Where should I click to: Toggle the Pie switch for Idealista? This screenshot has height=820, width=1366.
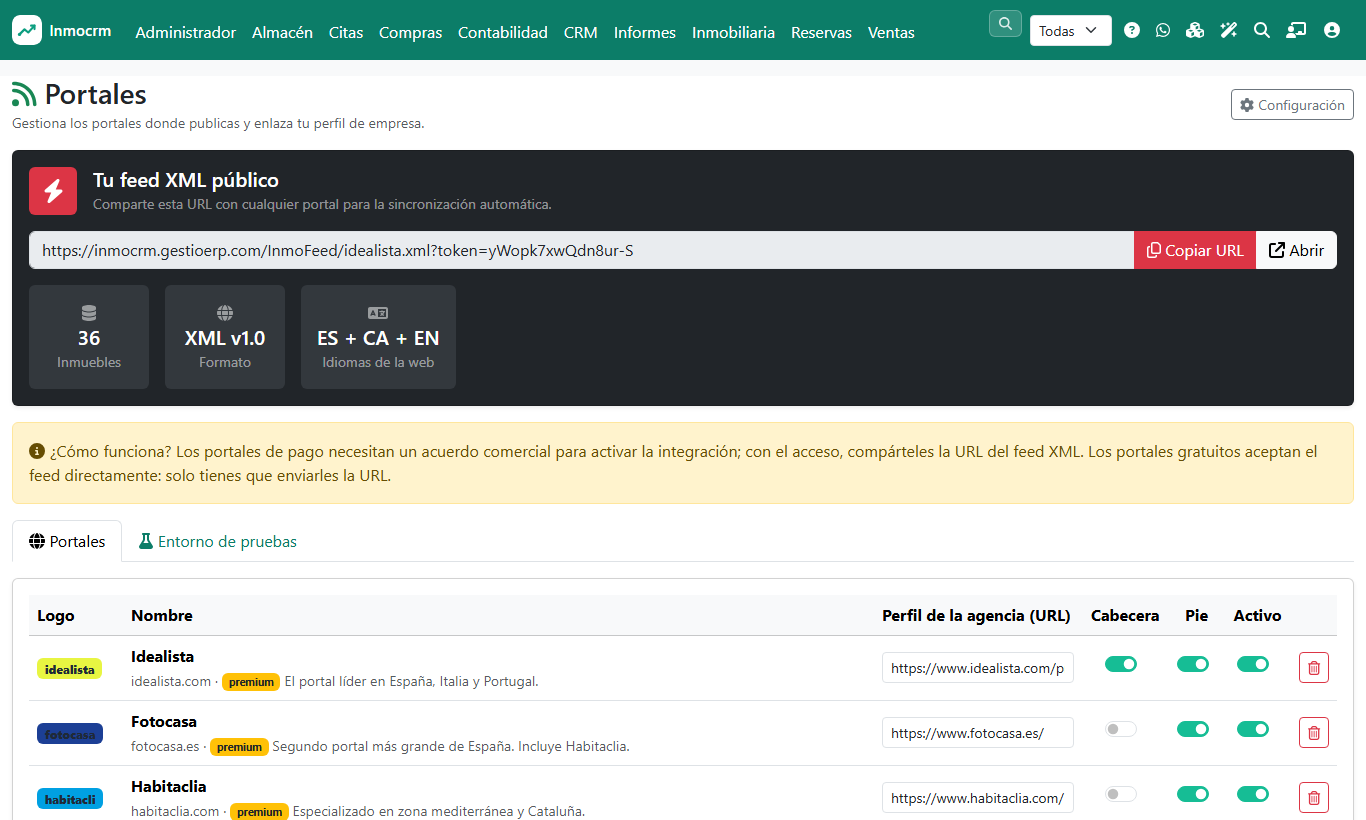pos(1193,664)
